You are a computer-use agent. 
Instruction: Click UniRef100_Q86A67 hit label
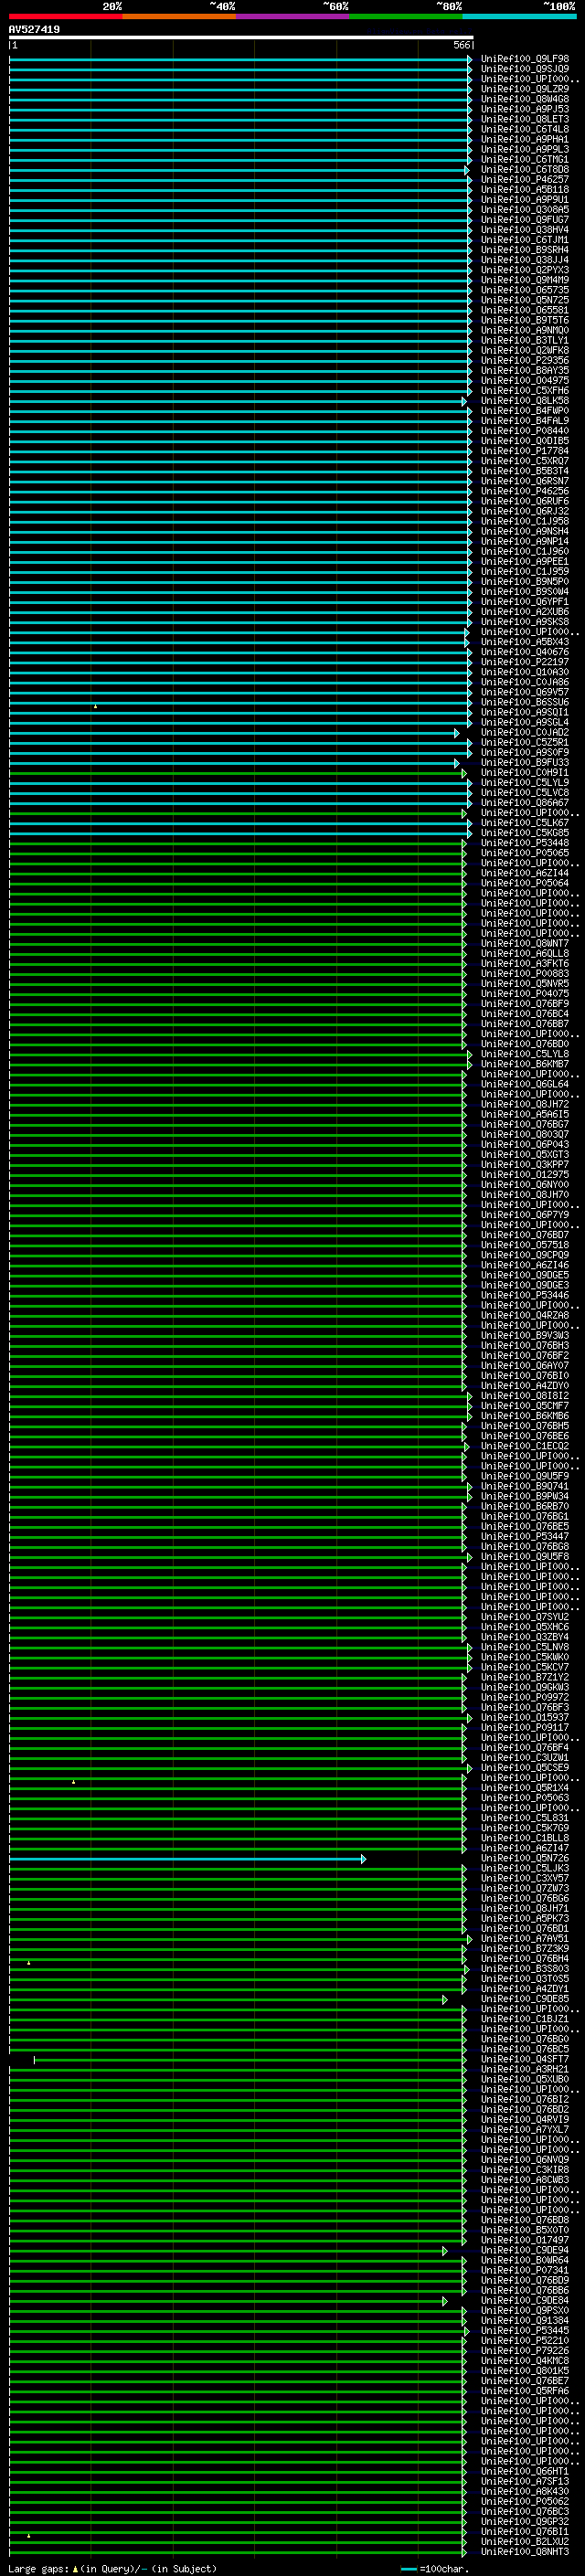[x=525, y=803]
